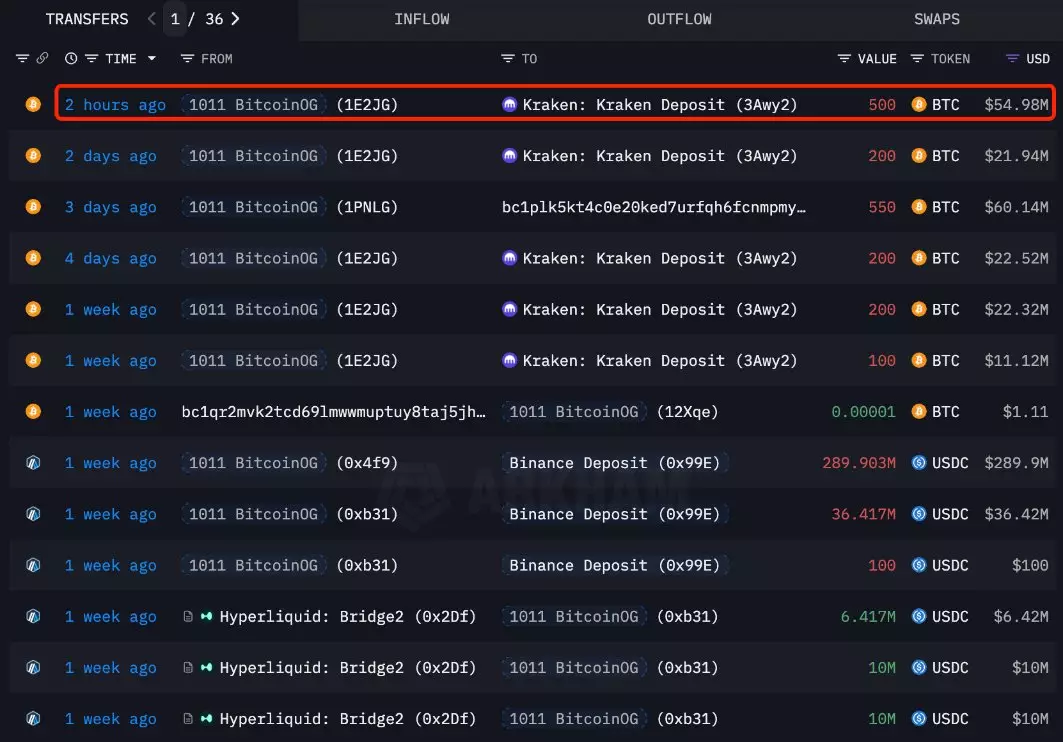Switch to the INFLOW tab
This screenshot has height=742, width=1063.
[421, 19]
